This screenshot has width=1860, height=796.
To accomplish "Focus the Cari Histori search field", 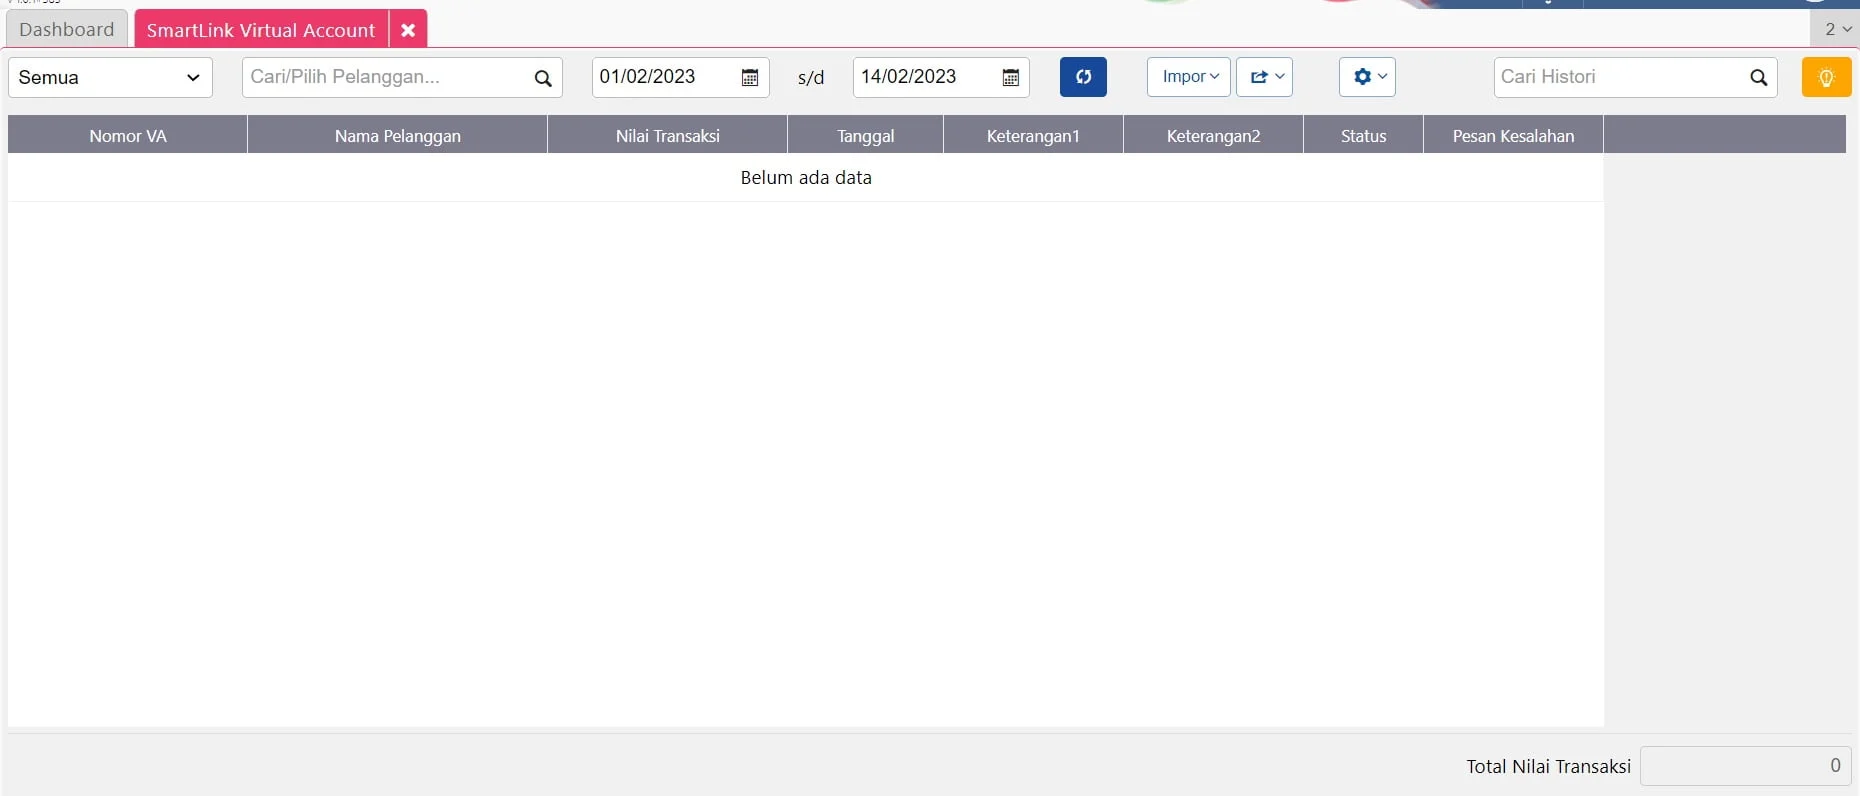I will click(1620, 77).
